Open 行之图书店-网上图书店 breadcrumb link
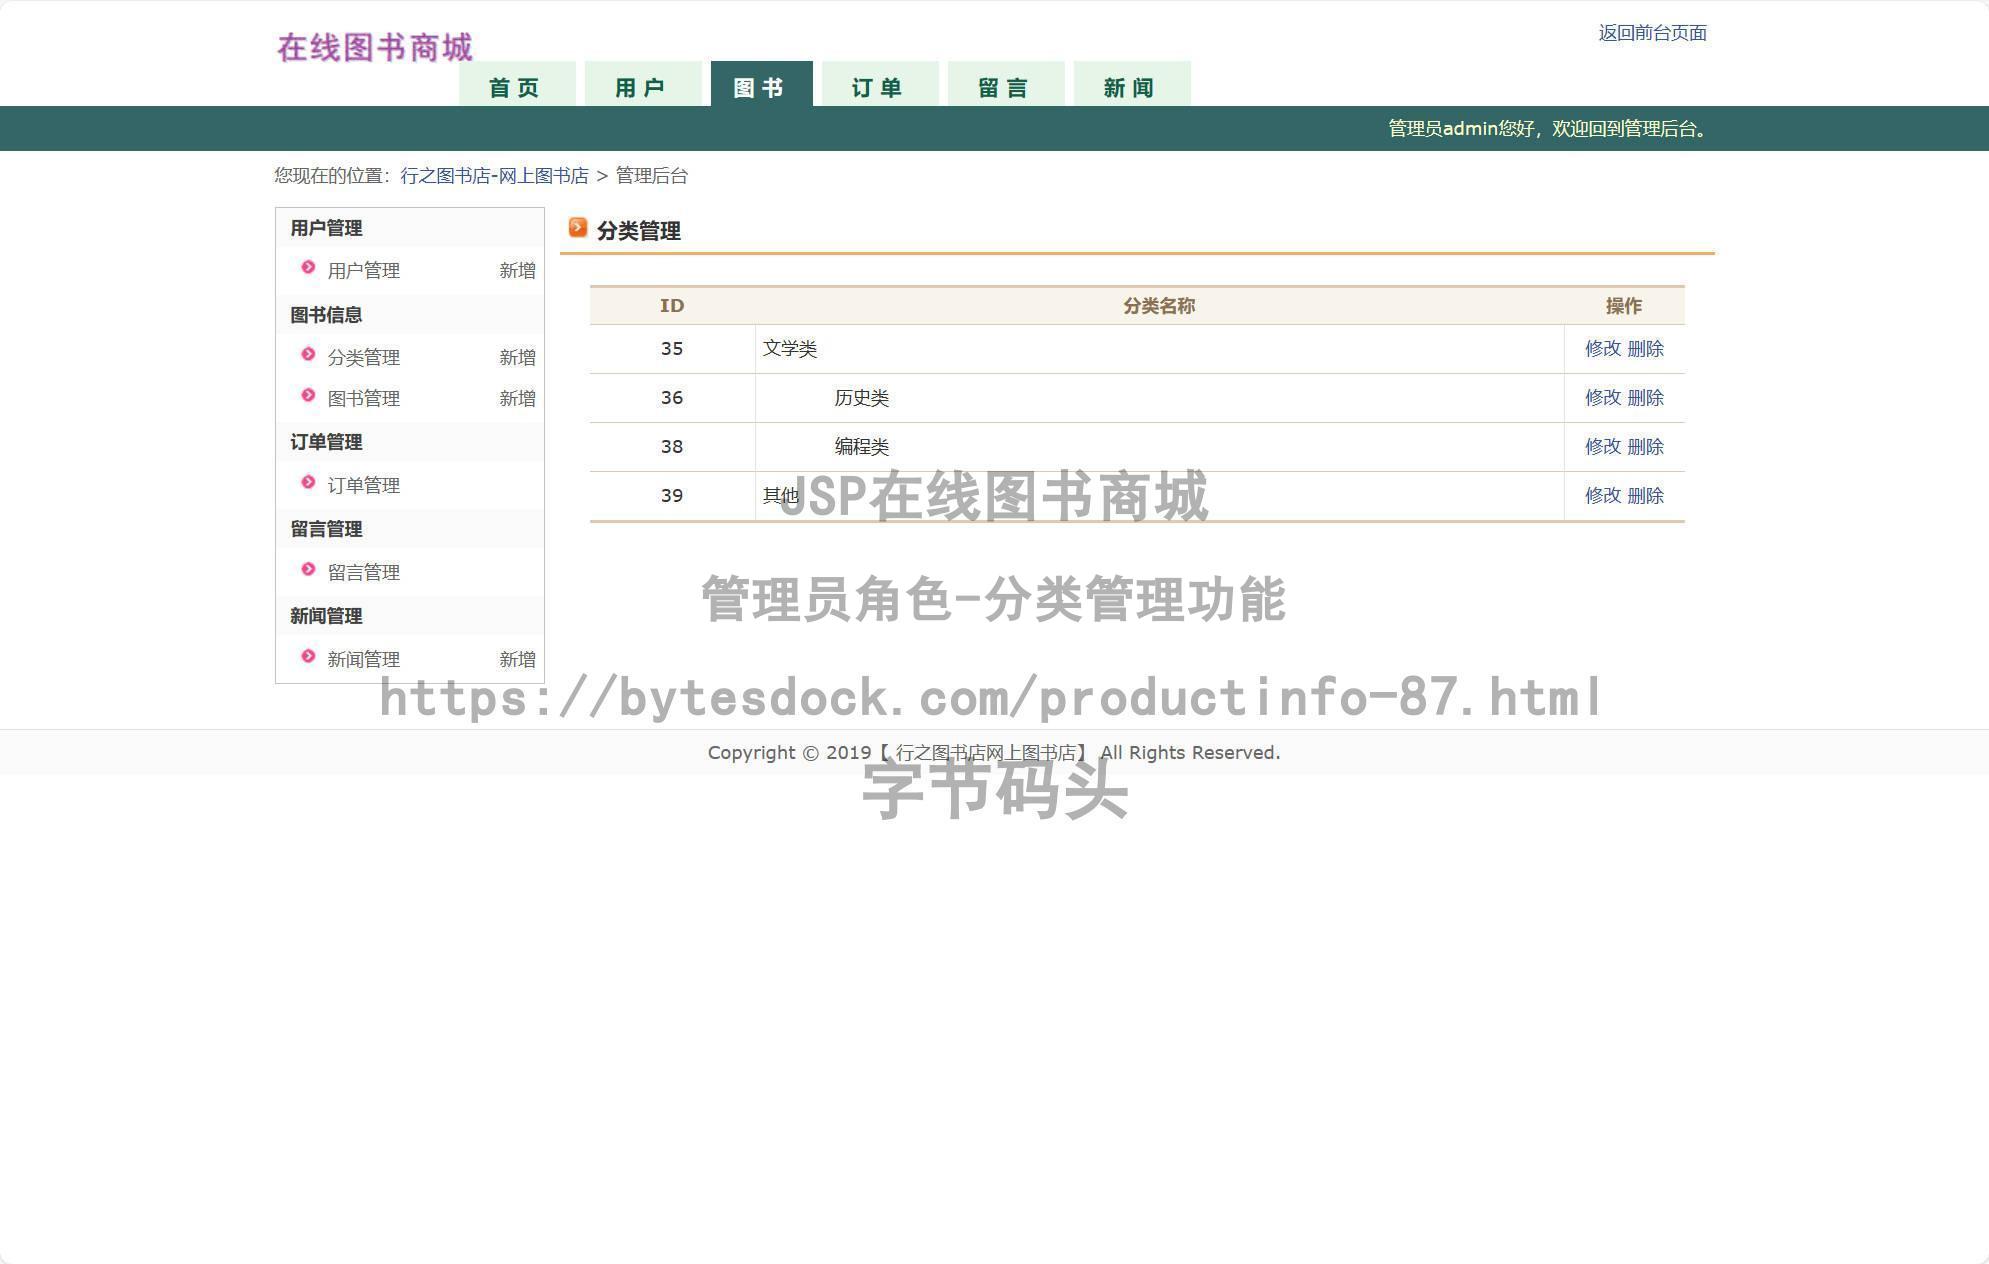This screenshot has height=1264, width=1989. [494, 176]
